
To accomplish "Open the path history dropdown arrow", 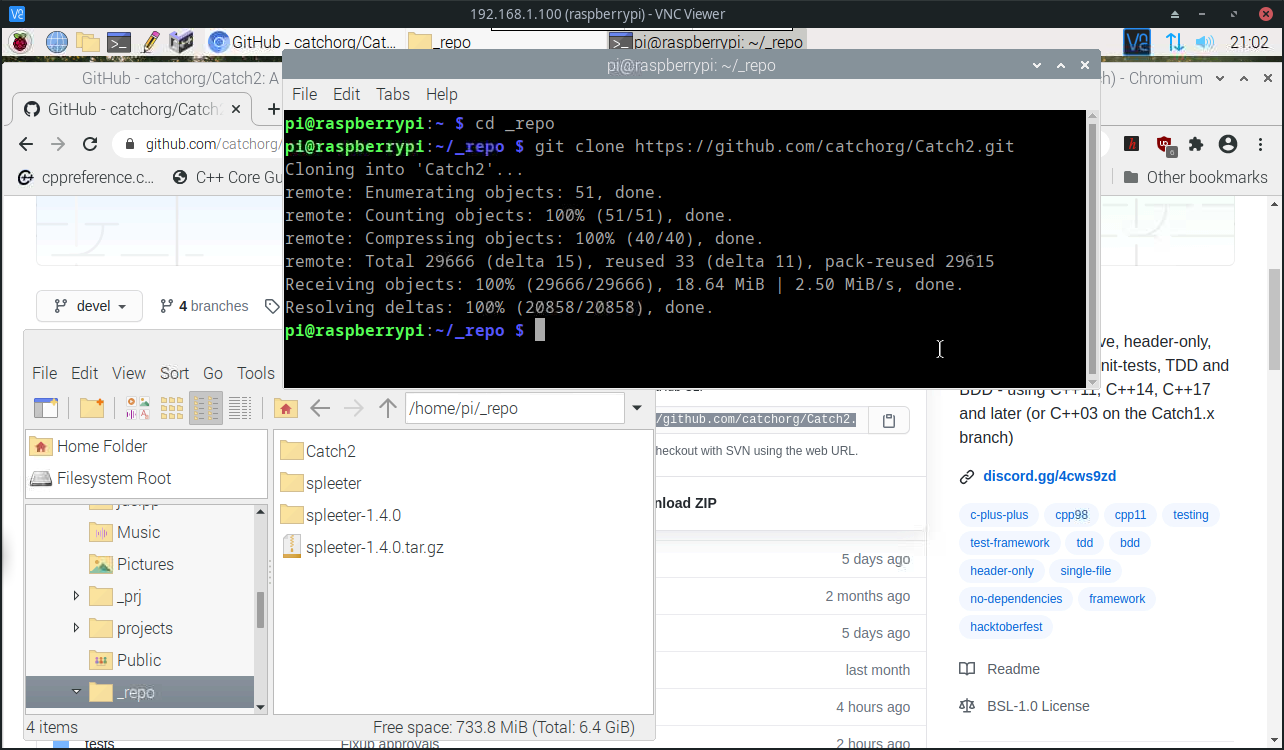I will pos(637,408).
